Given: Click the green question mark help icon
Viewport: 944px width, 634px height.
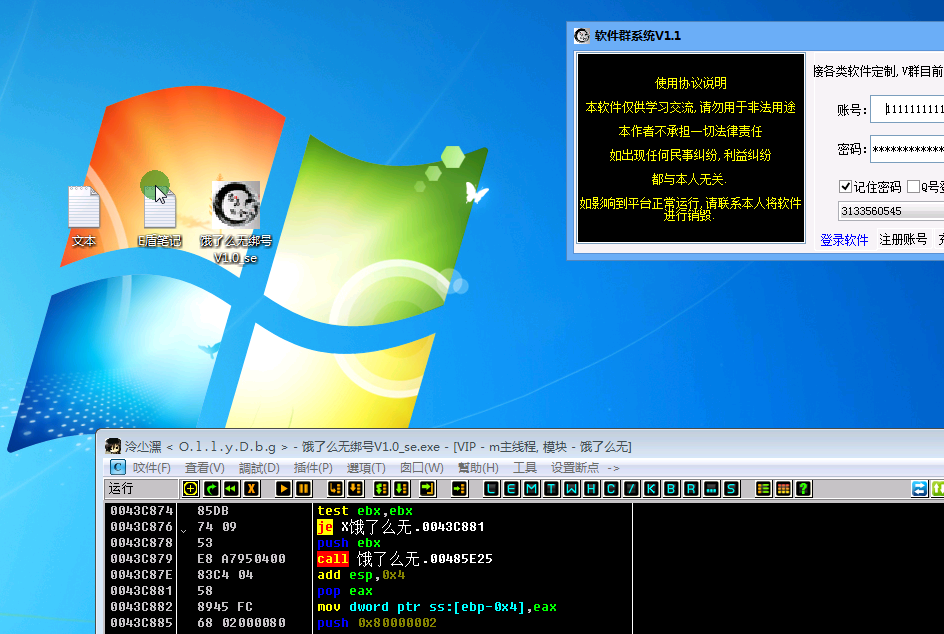Looking at the screenshot, I should 803,489.
